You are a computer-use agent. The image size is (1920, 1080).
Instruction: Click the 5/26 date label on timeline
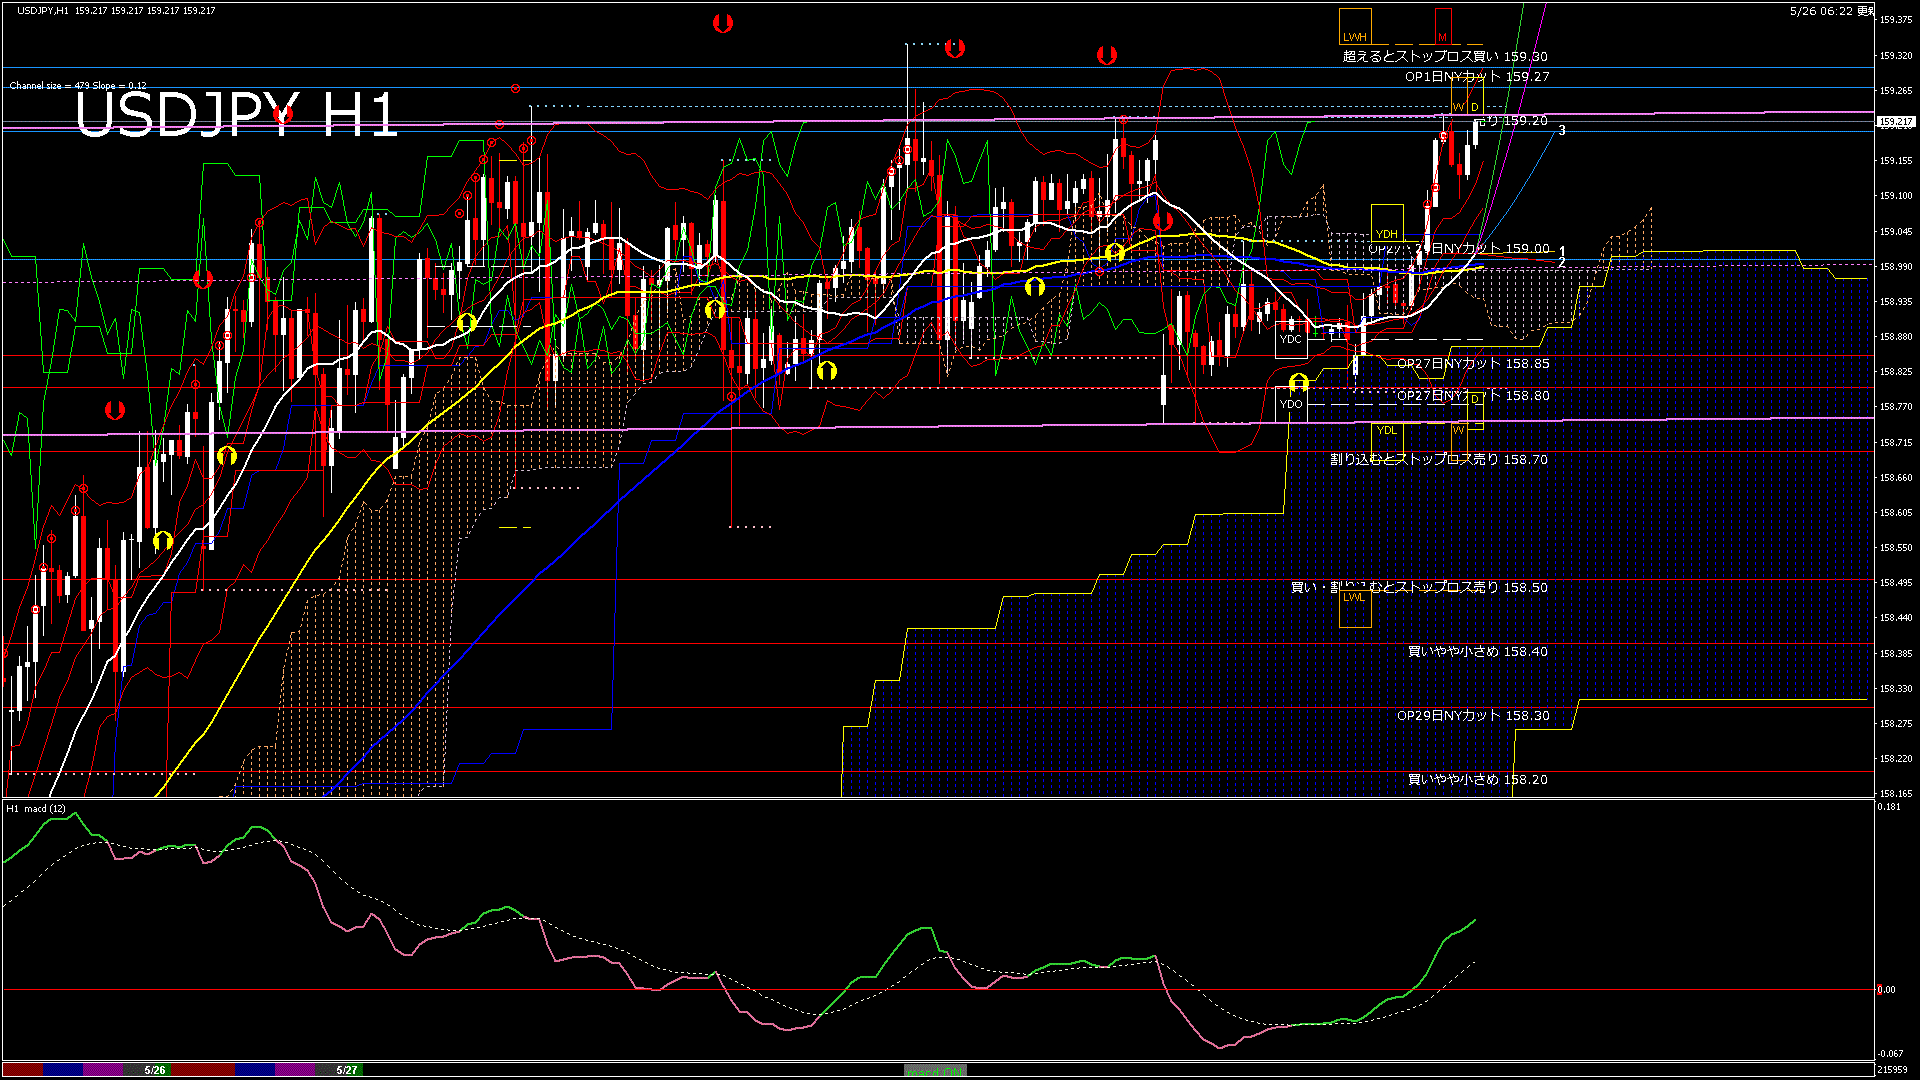point(155,1070)
